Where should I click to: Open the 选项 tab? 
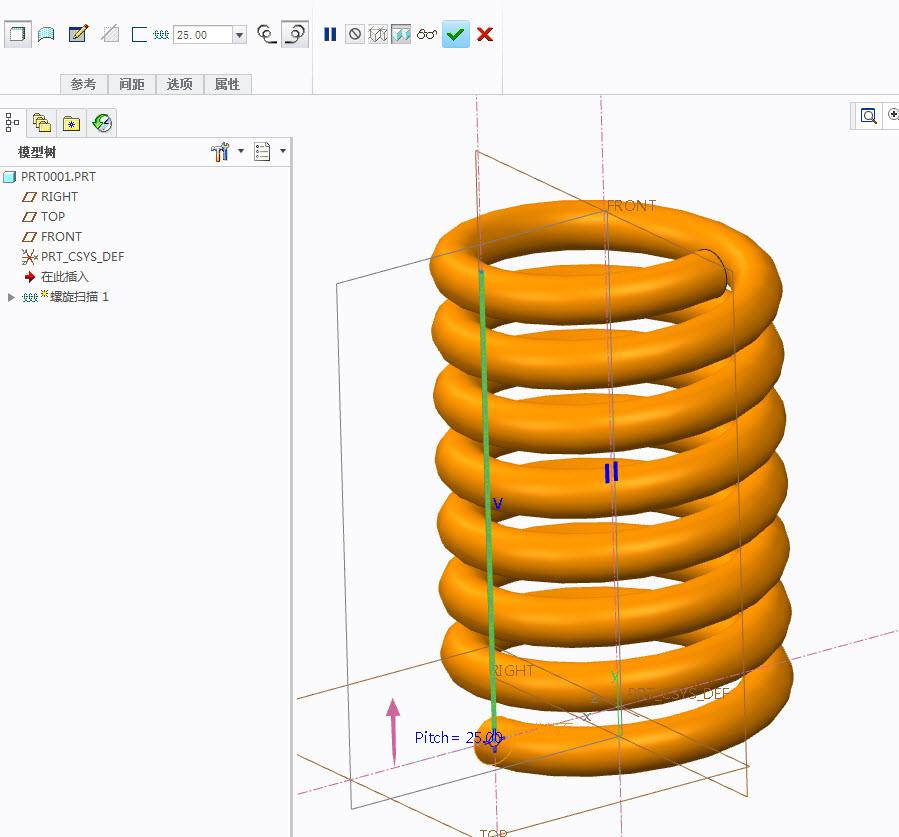coord(179,84)
